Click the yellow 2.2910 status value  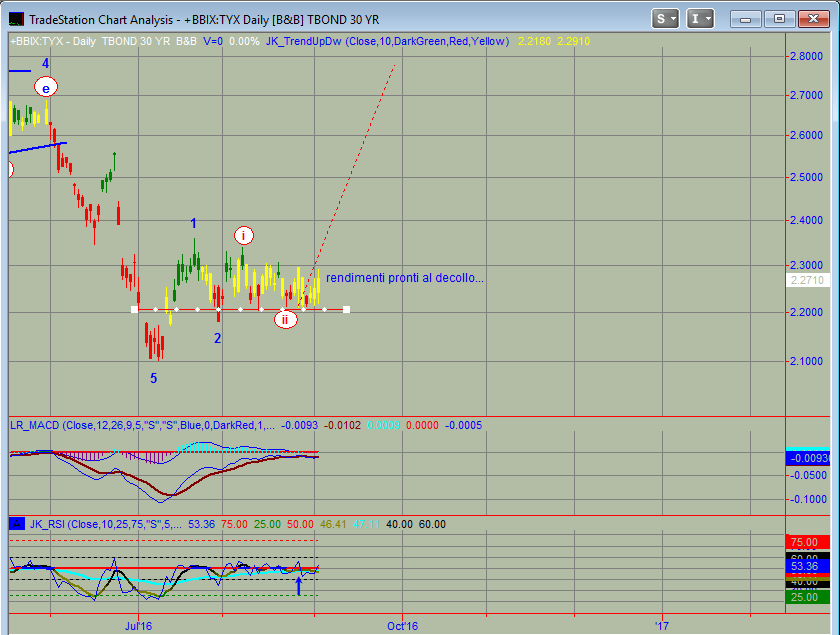point(573,41)
